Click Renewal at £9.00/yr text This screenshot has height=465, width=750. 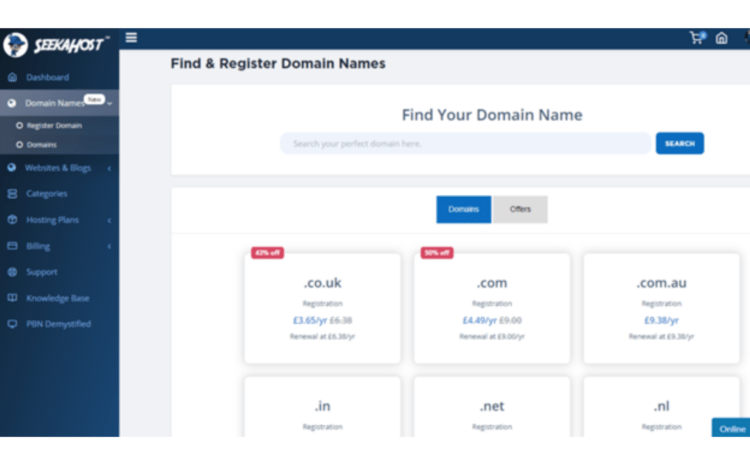[x=492, y=336]
